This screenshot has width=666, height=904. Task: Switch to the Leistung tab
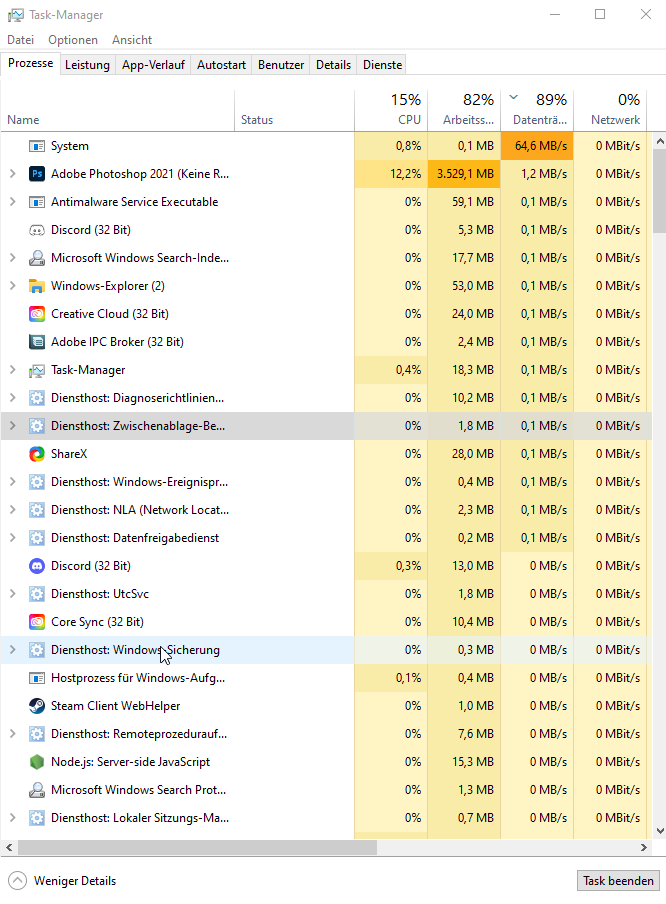click(87, 65)
